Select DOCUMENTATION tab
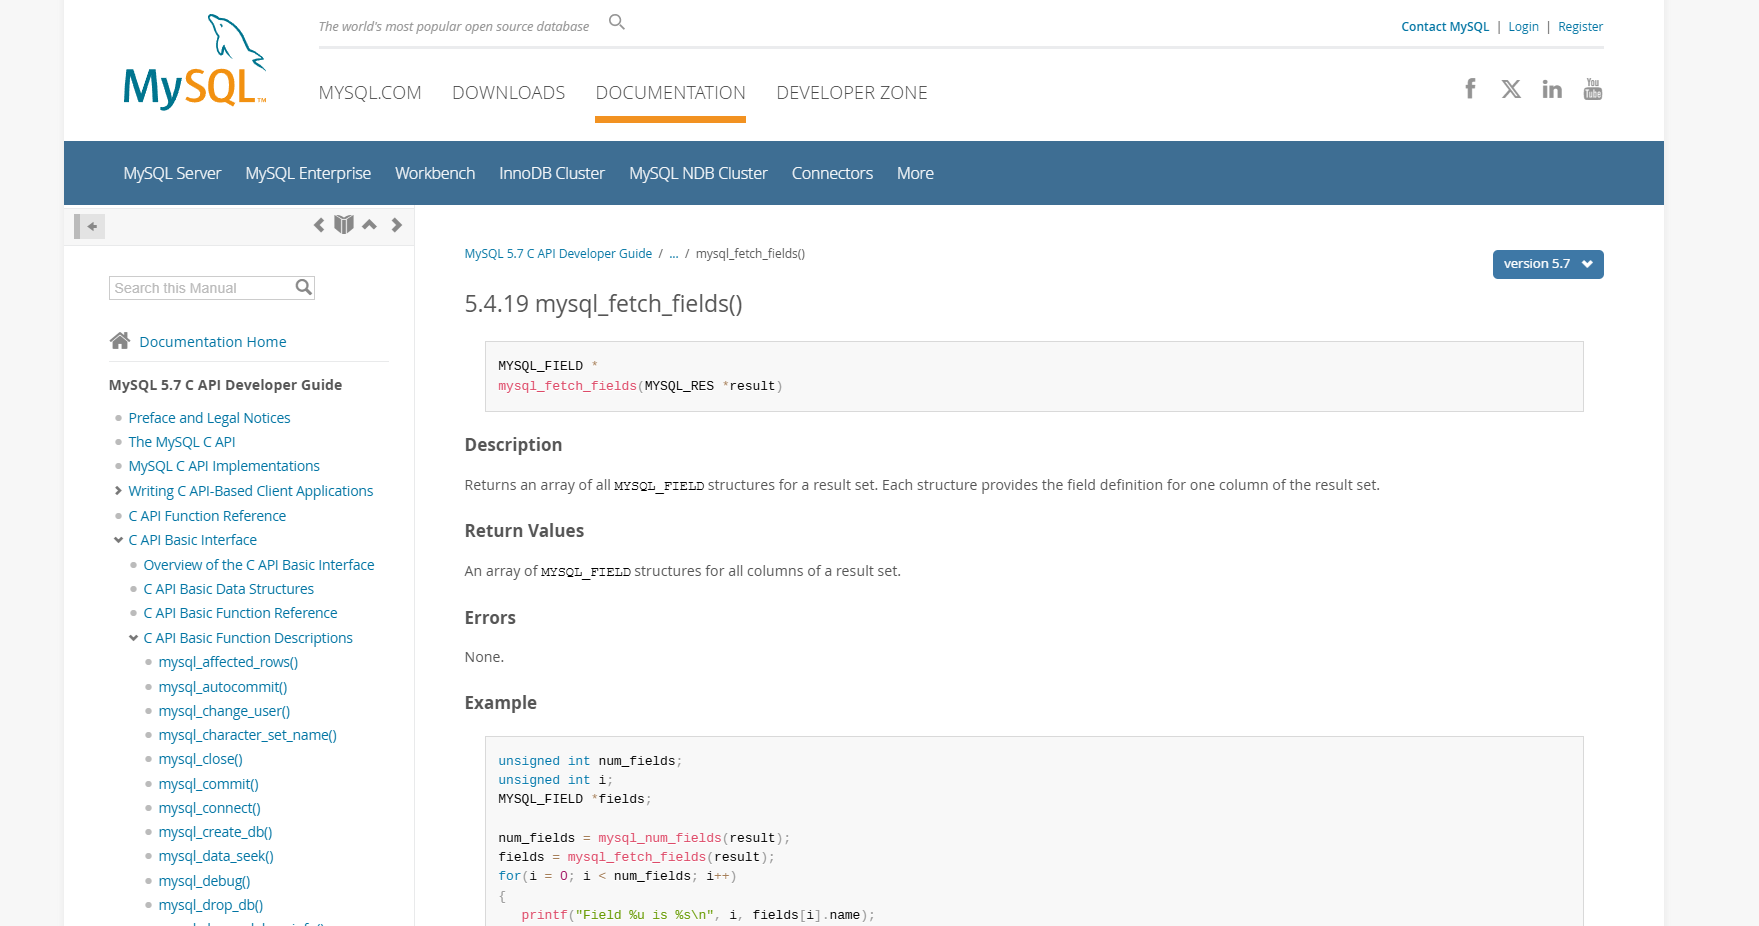 671,93
